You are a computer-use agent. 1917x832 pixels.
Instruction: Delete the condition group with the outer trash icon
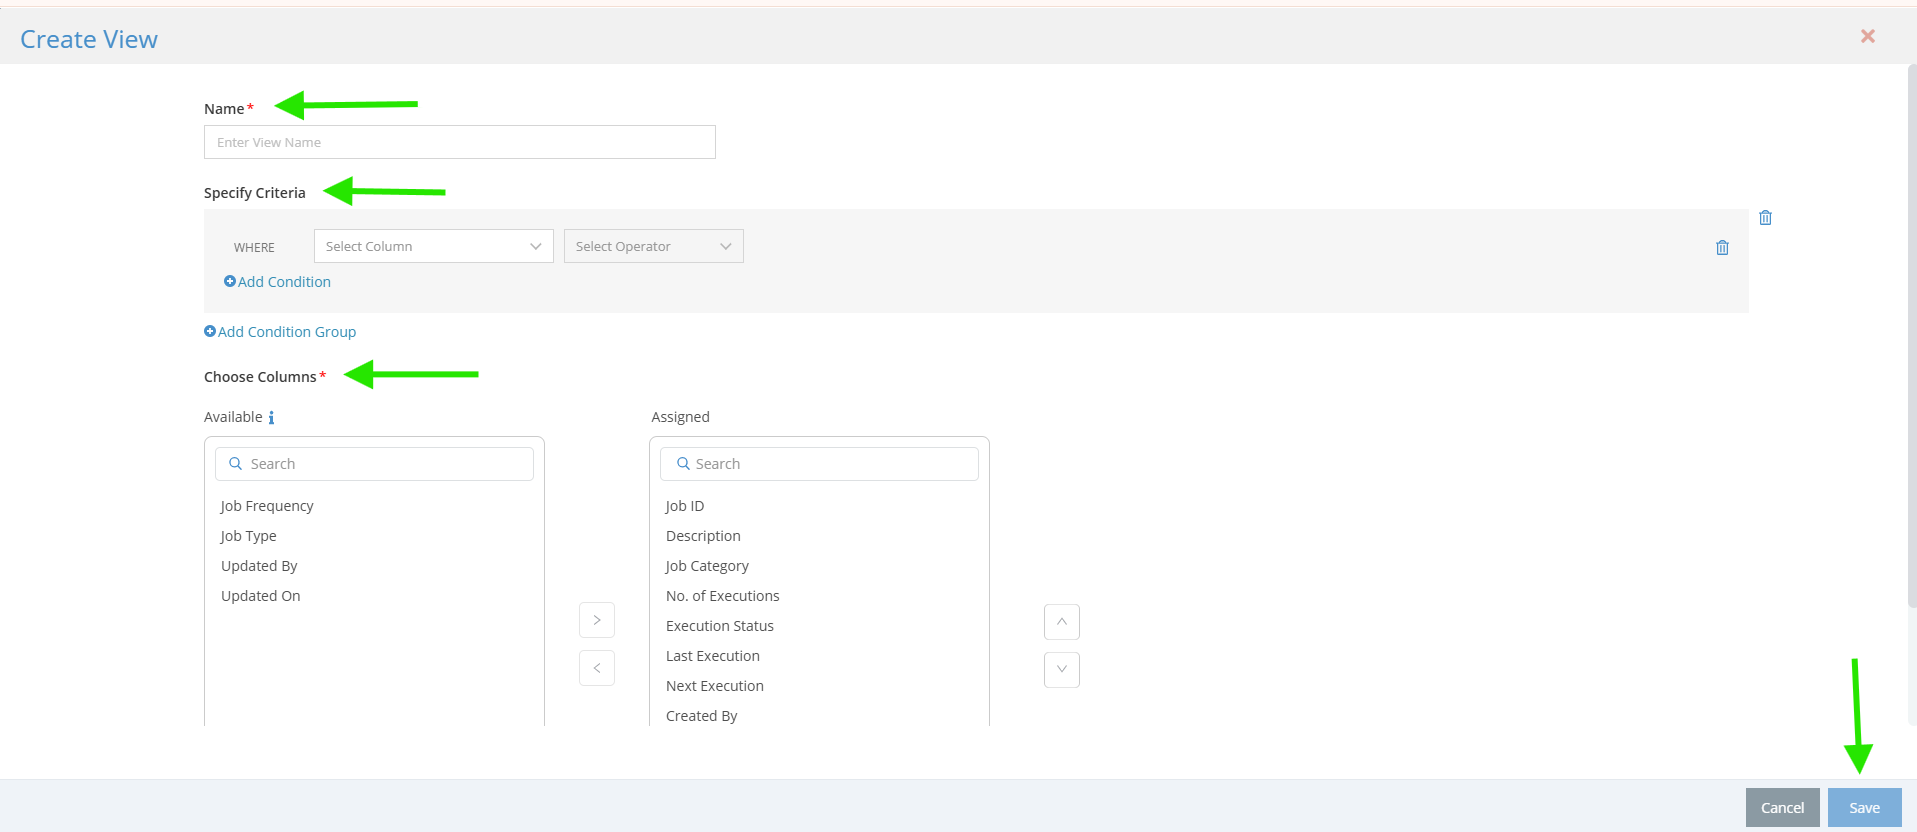click(1765, 217)
